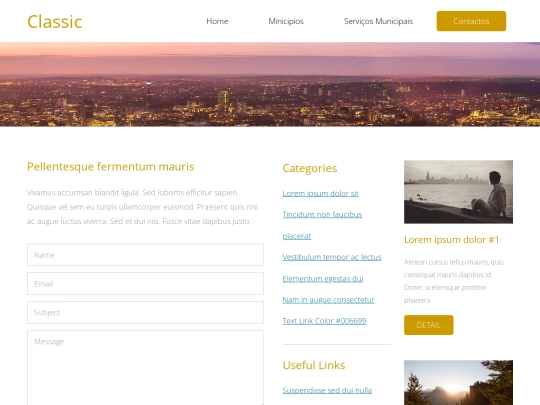This screenshot has width=540, height=405.
Task: Click the Lorem ipsum dolor #1 heading
Action: pos(451,240)
